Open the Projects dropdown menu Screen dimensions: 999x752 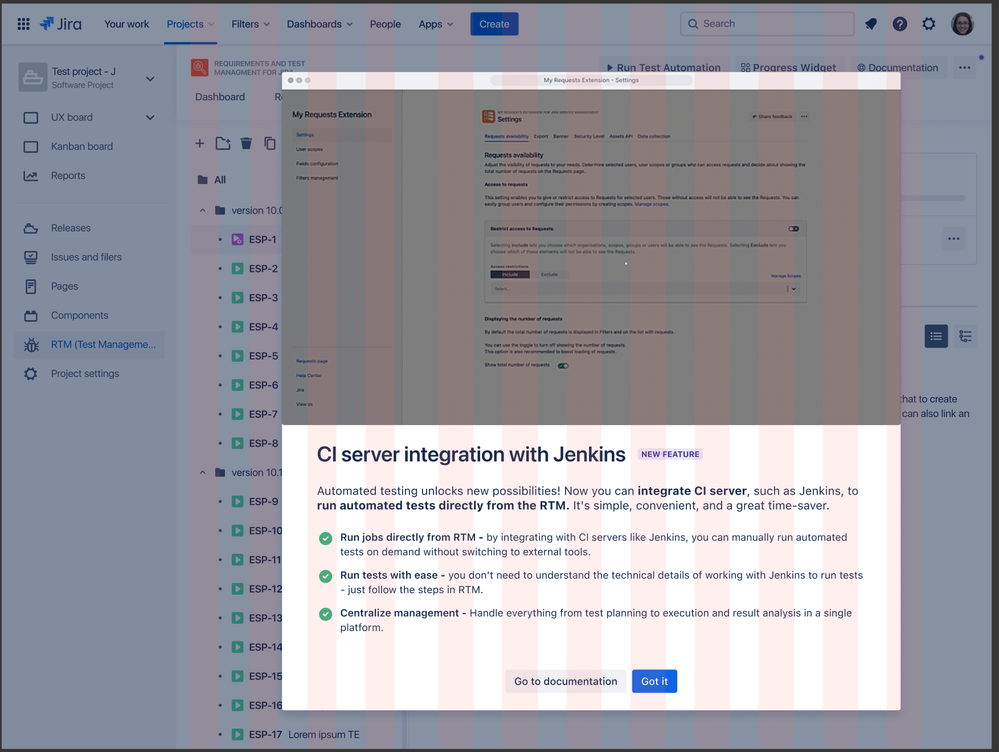click(x=190, y=24)
